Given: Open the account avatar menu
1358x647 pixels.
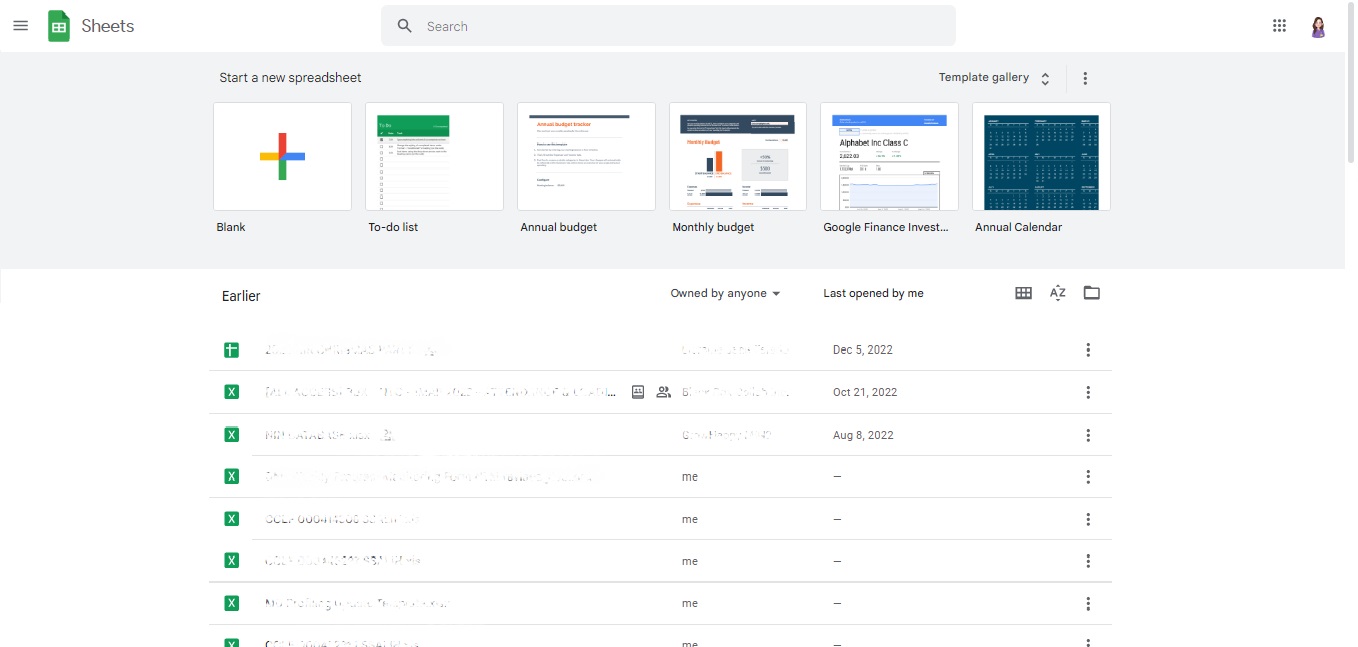Looking at the screenshot, I should 1318,27.
